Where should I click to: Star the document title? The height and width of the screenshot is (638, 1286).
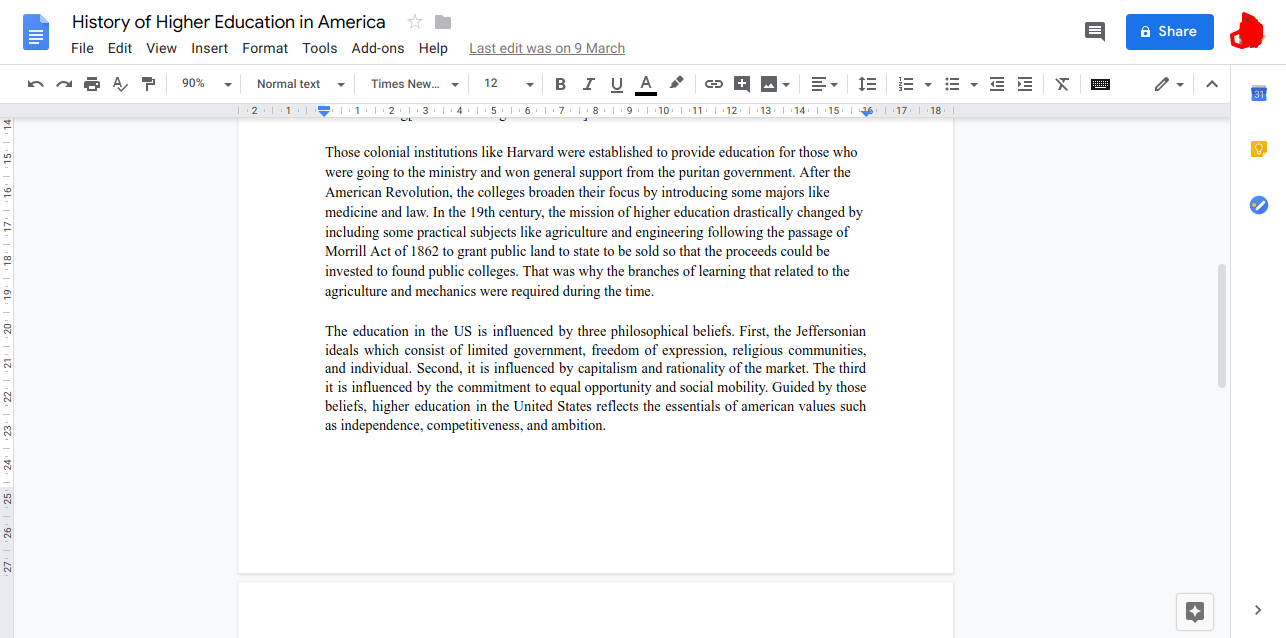(x=415, y=22)
